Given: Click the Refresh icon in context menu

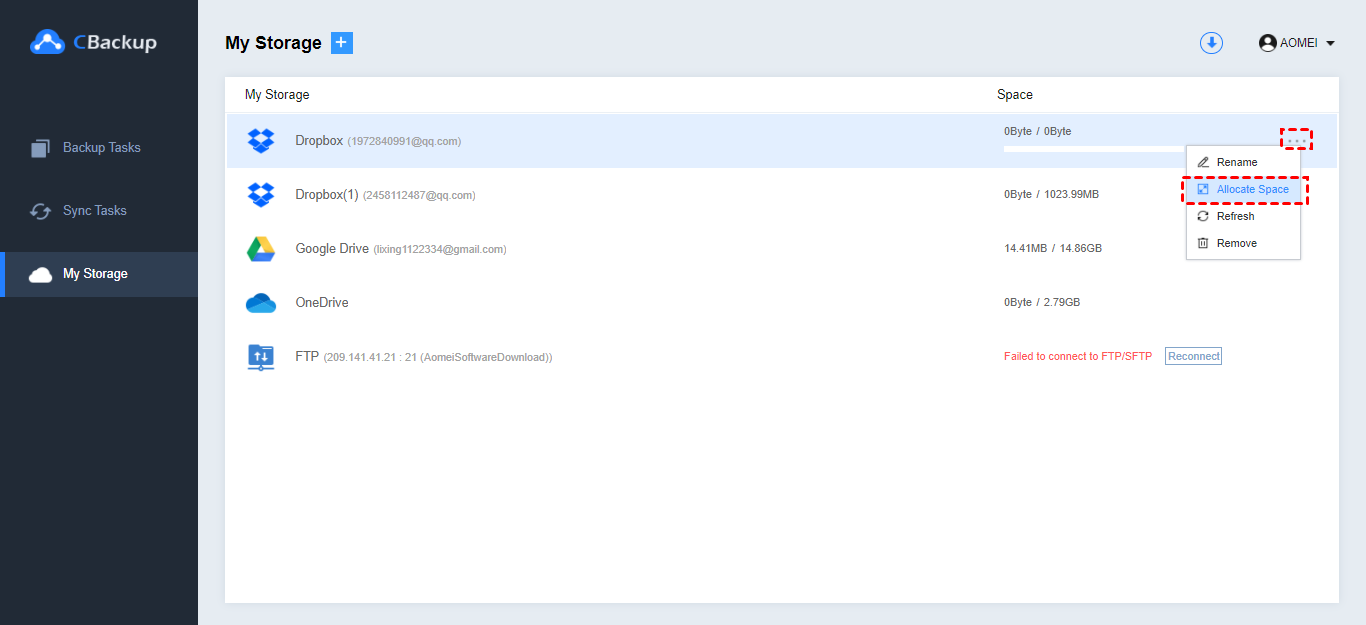Looking at the screenshot, I should (1203, 215).
